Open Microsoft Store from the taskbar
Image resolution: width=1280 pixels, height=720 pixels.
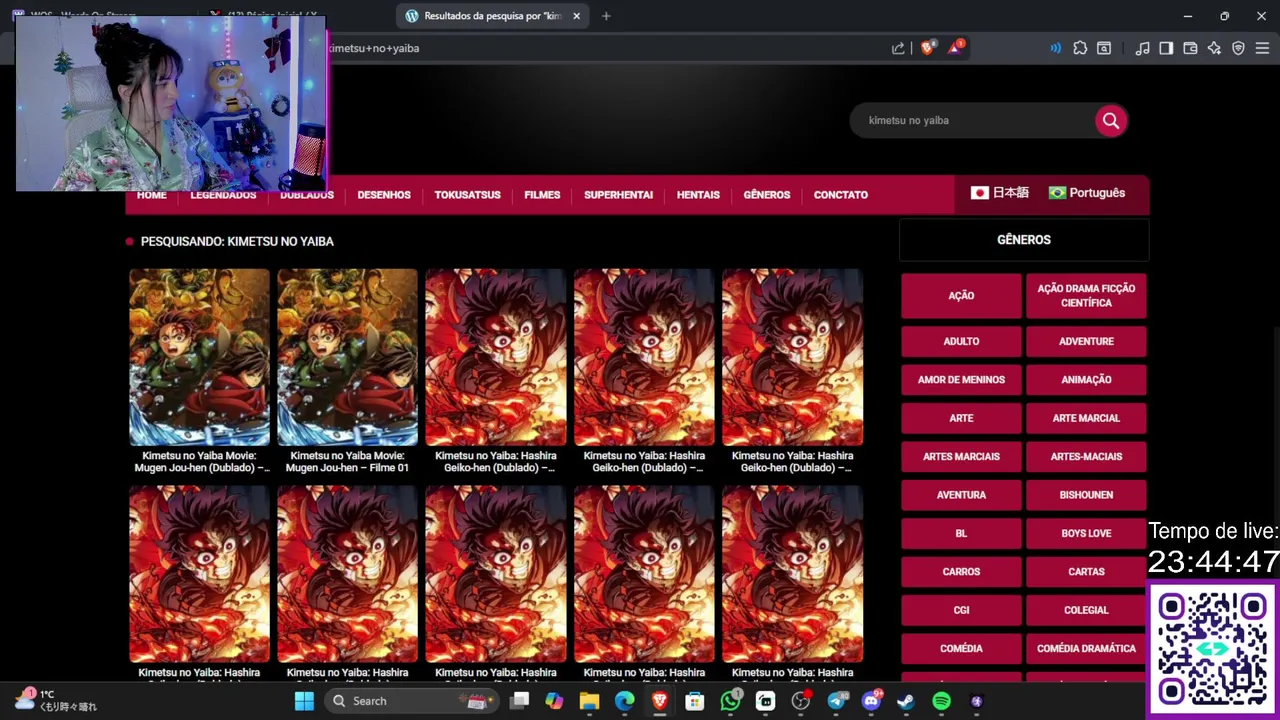[694, 701]
